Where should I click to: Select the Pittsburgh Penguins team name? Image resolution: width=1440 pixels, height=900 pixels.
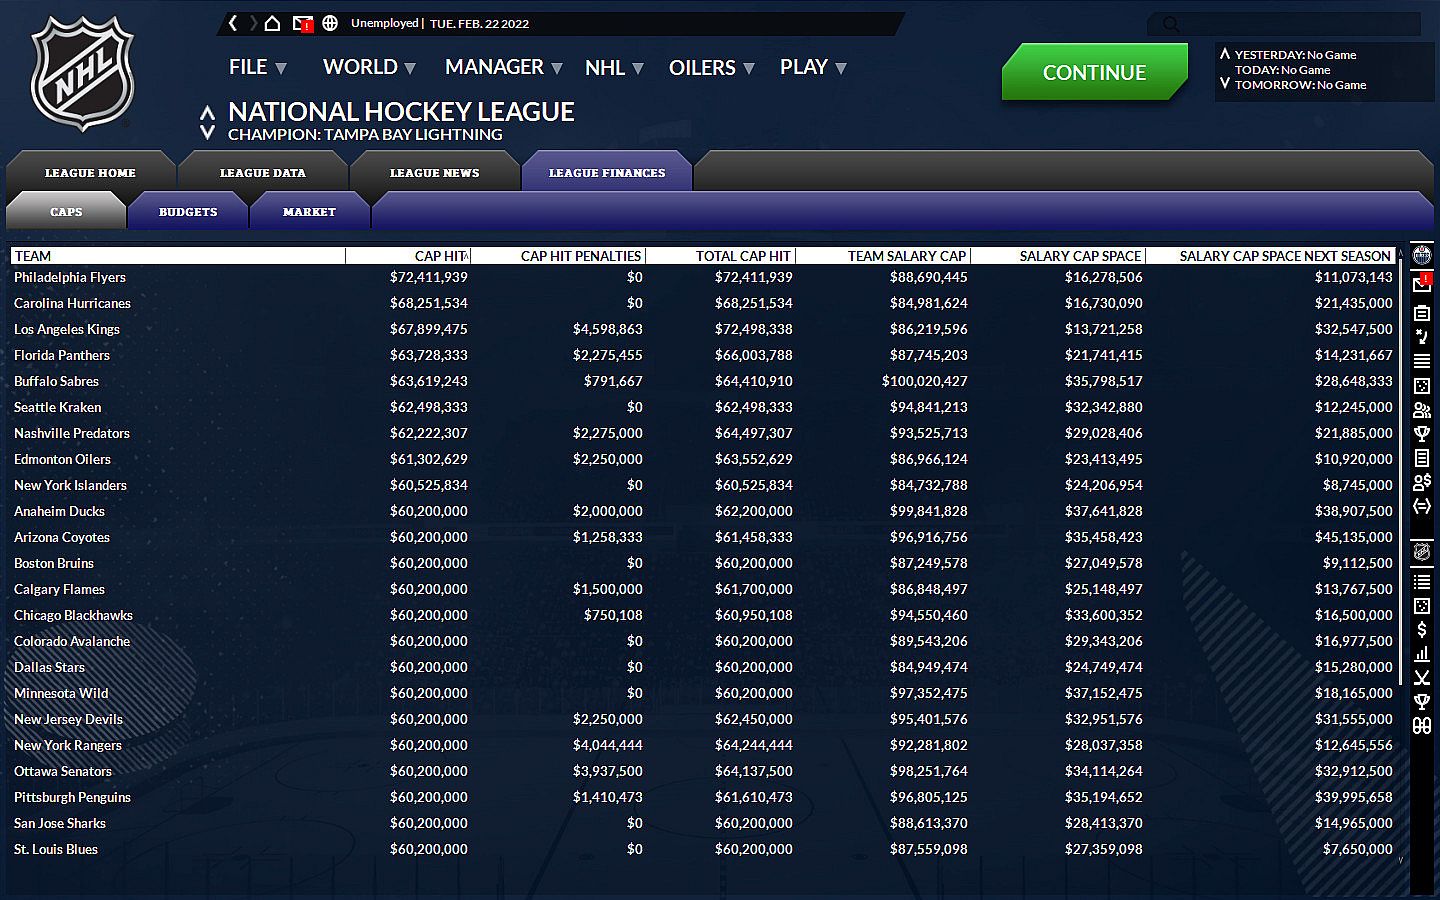[72, 797]
